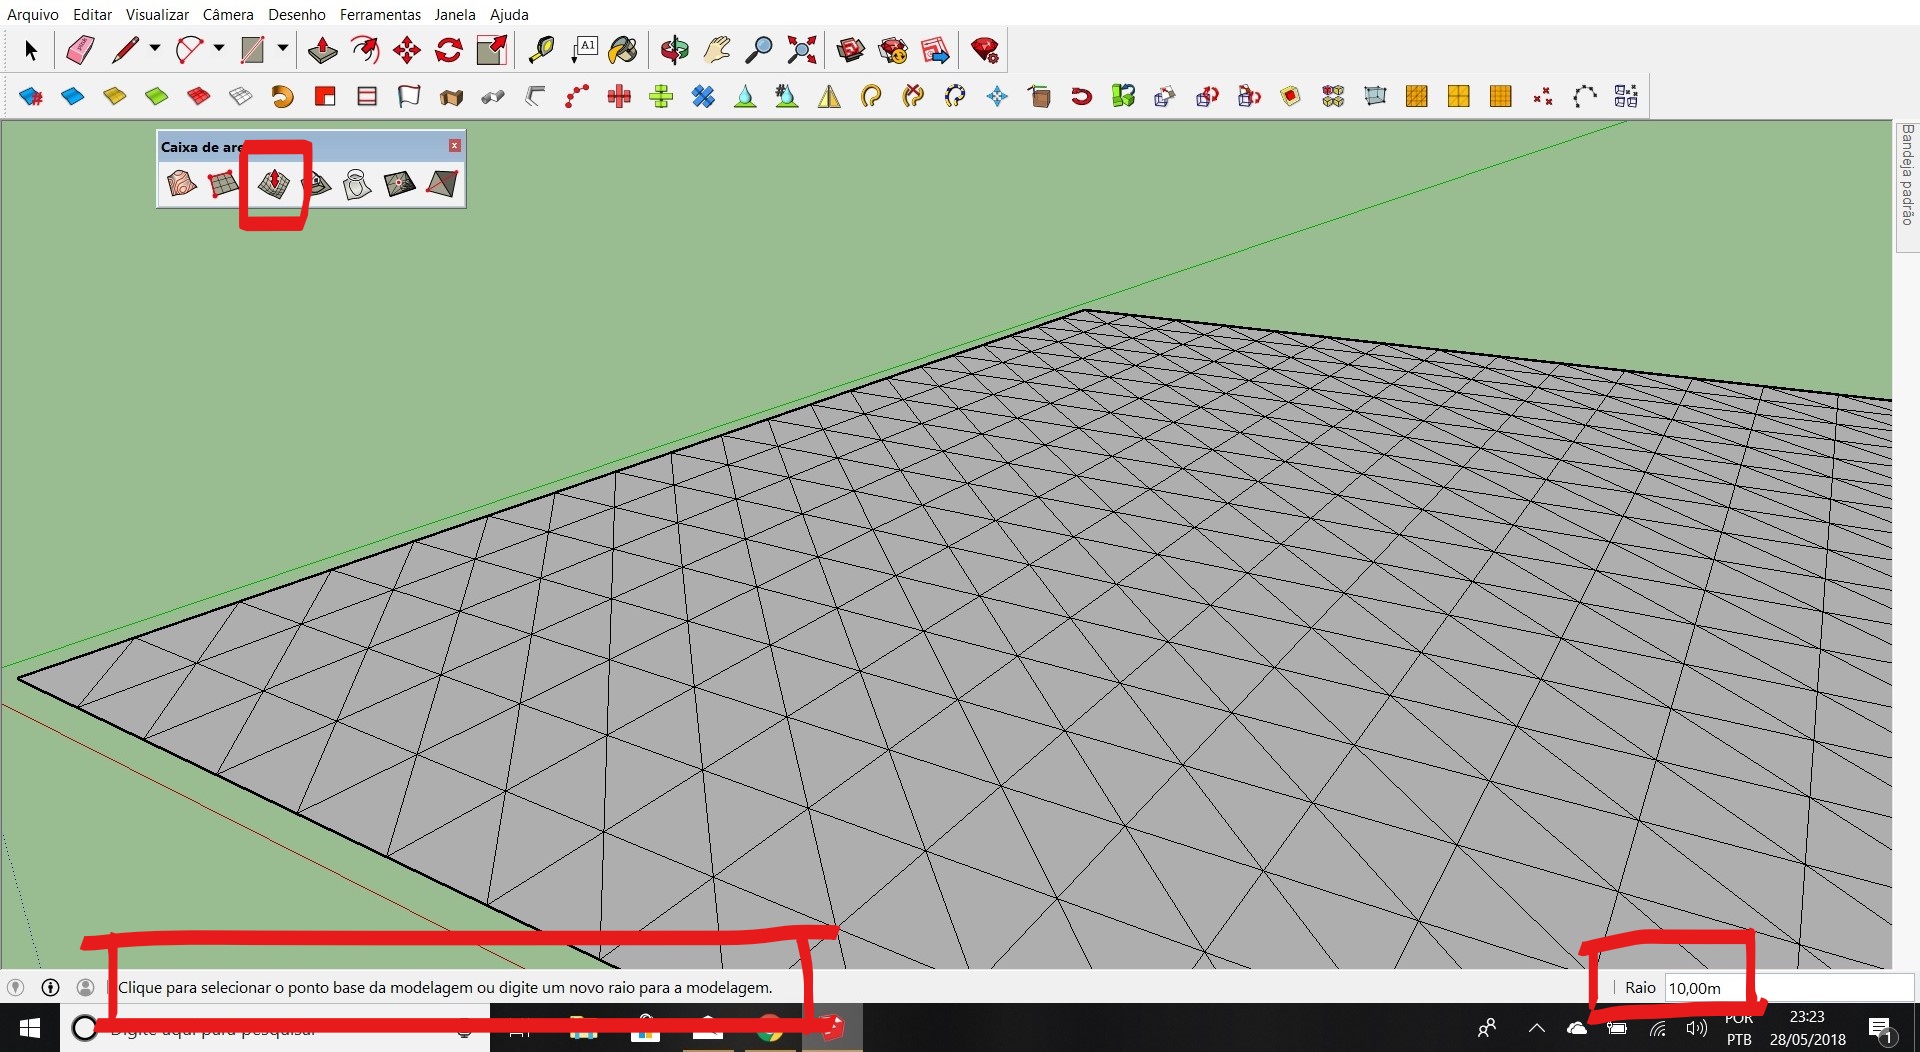Open the Extension Warehouse icon
Screen dimensions: 1920x1052
893,50
